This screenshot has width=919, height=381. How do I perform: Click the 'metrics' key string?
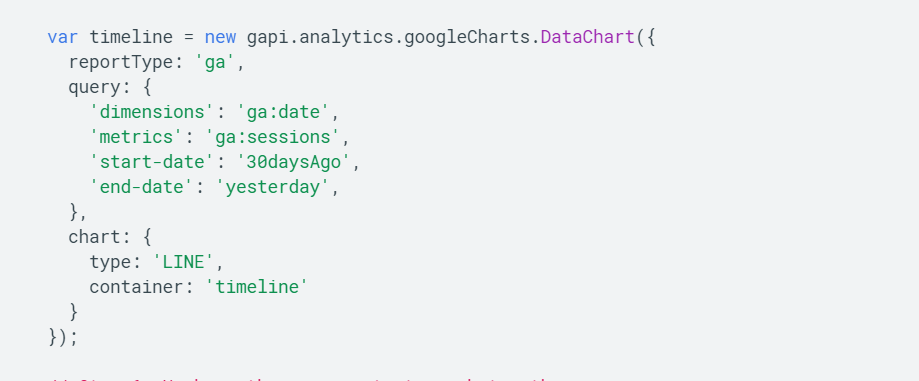click(x=137, y=137)
